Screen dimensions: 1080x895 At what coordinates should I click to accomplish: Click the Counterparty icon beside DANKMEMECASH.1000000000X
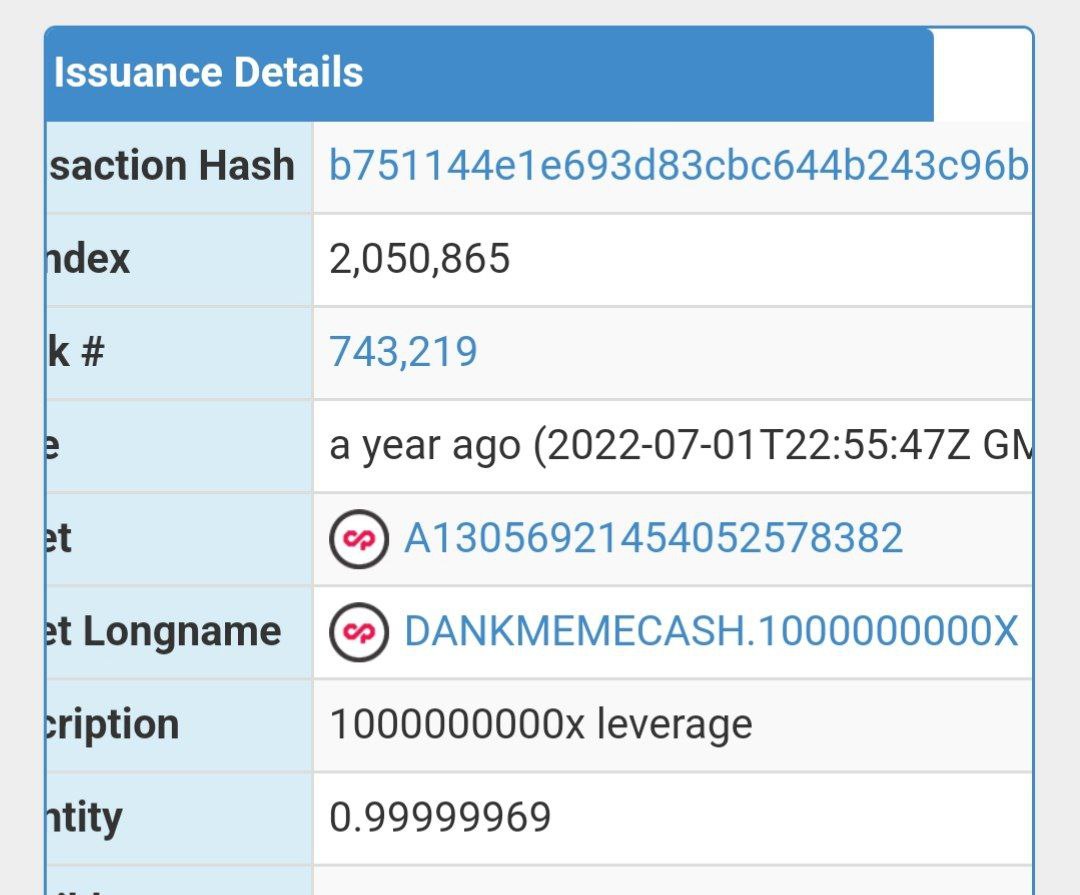(x=358, y=632)
